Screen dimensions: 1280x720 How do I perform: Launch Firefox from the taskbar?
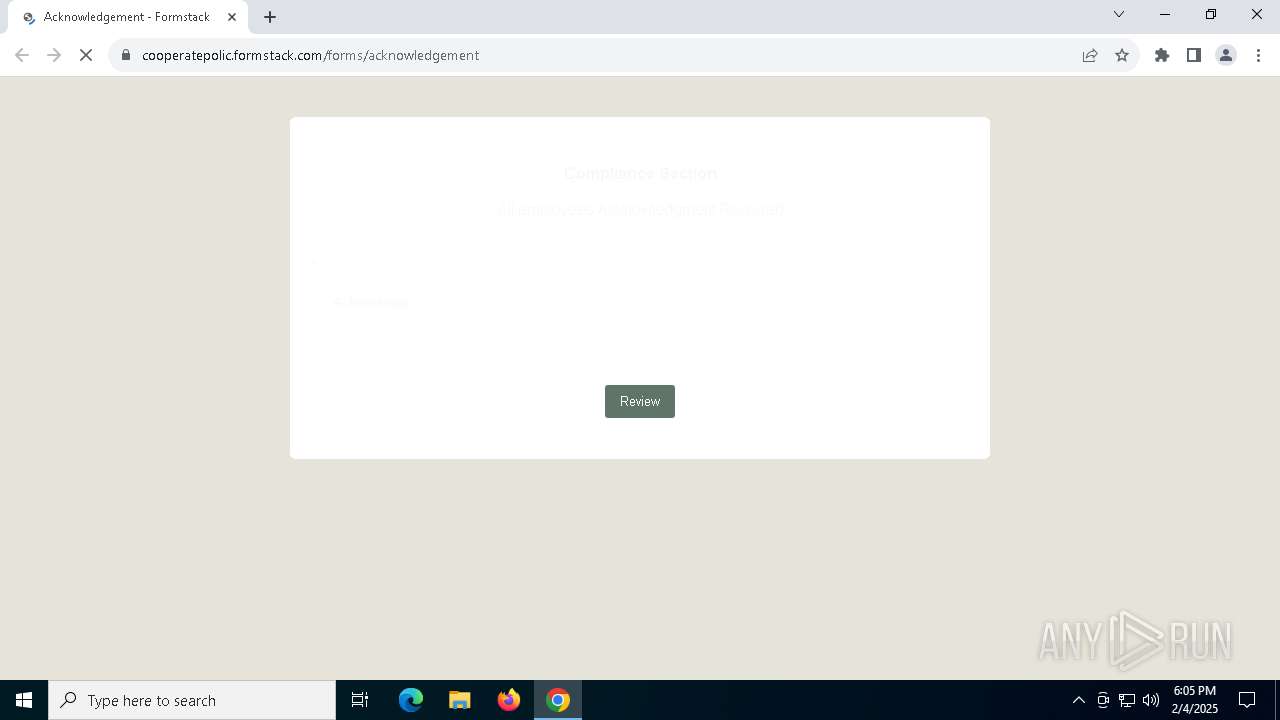(509, 700)
